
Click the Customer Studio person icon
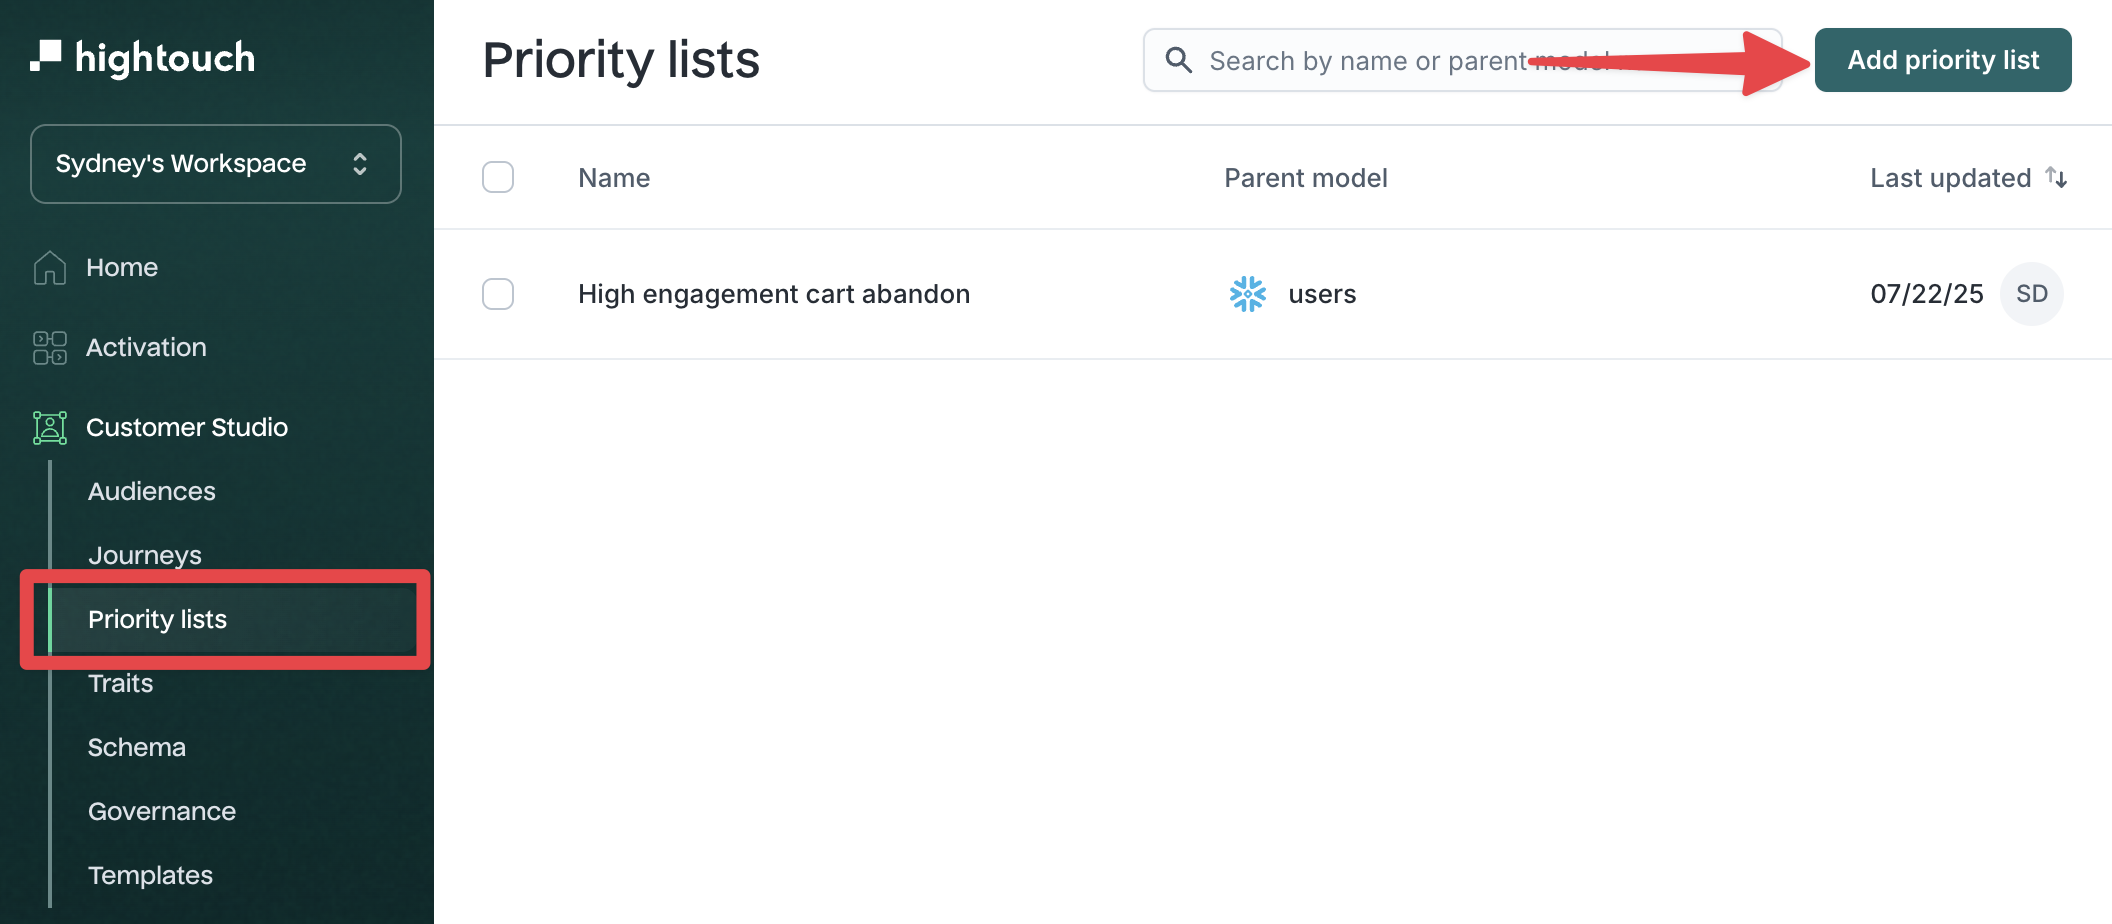click(49, 428)
